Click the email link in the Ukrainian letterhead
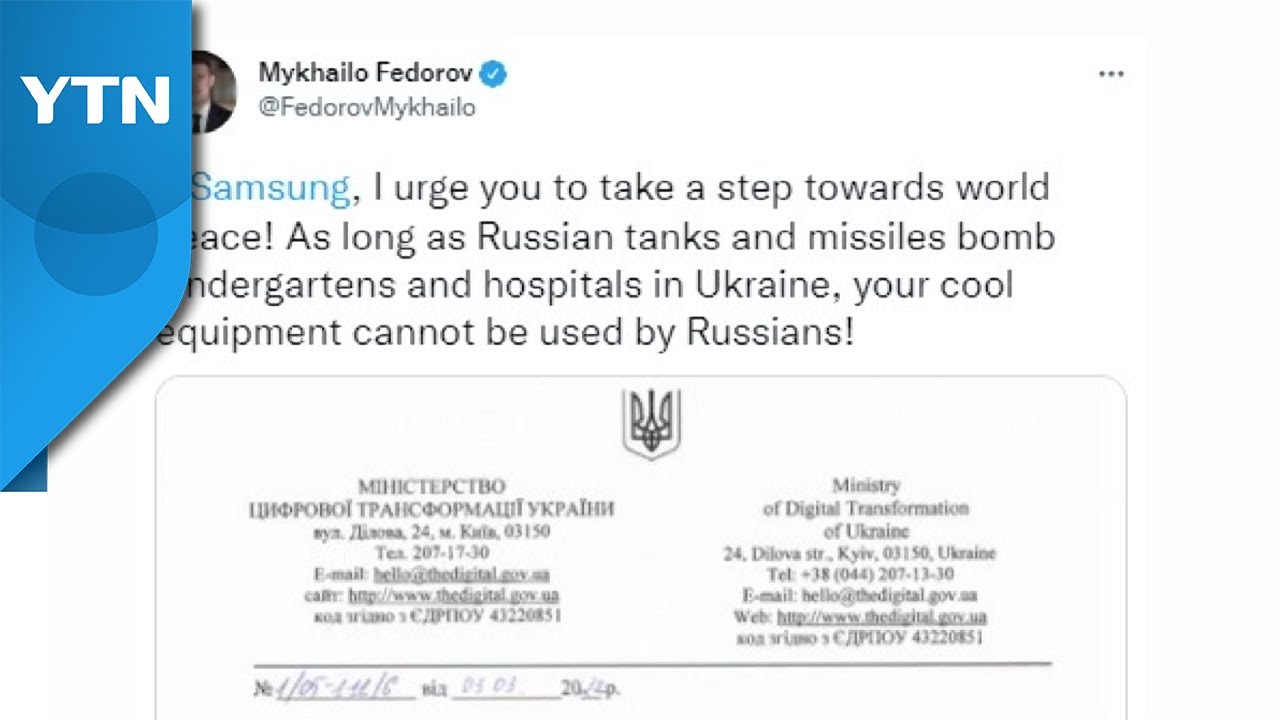The width and height of the screenshot is (1280, 720). pos(461,575)
